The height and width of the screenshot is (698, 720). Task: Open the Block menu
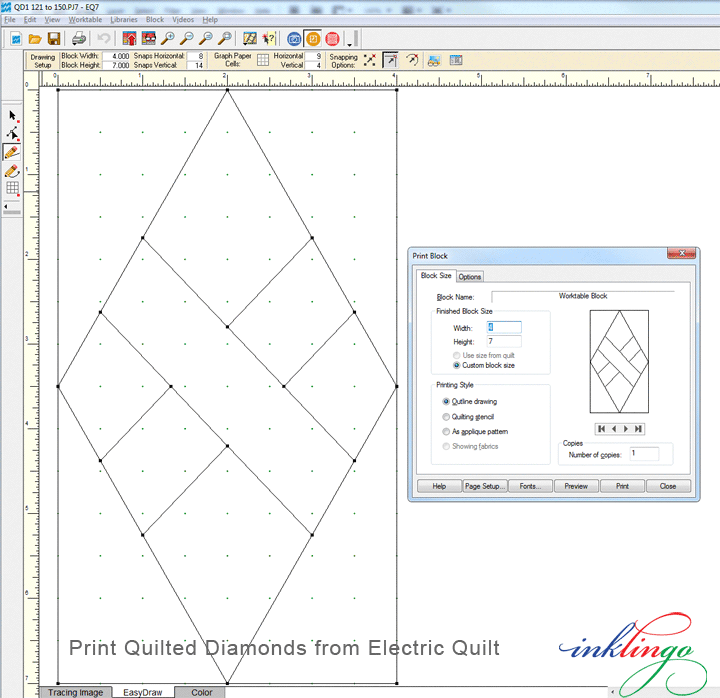[155, 20]
